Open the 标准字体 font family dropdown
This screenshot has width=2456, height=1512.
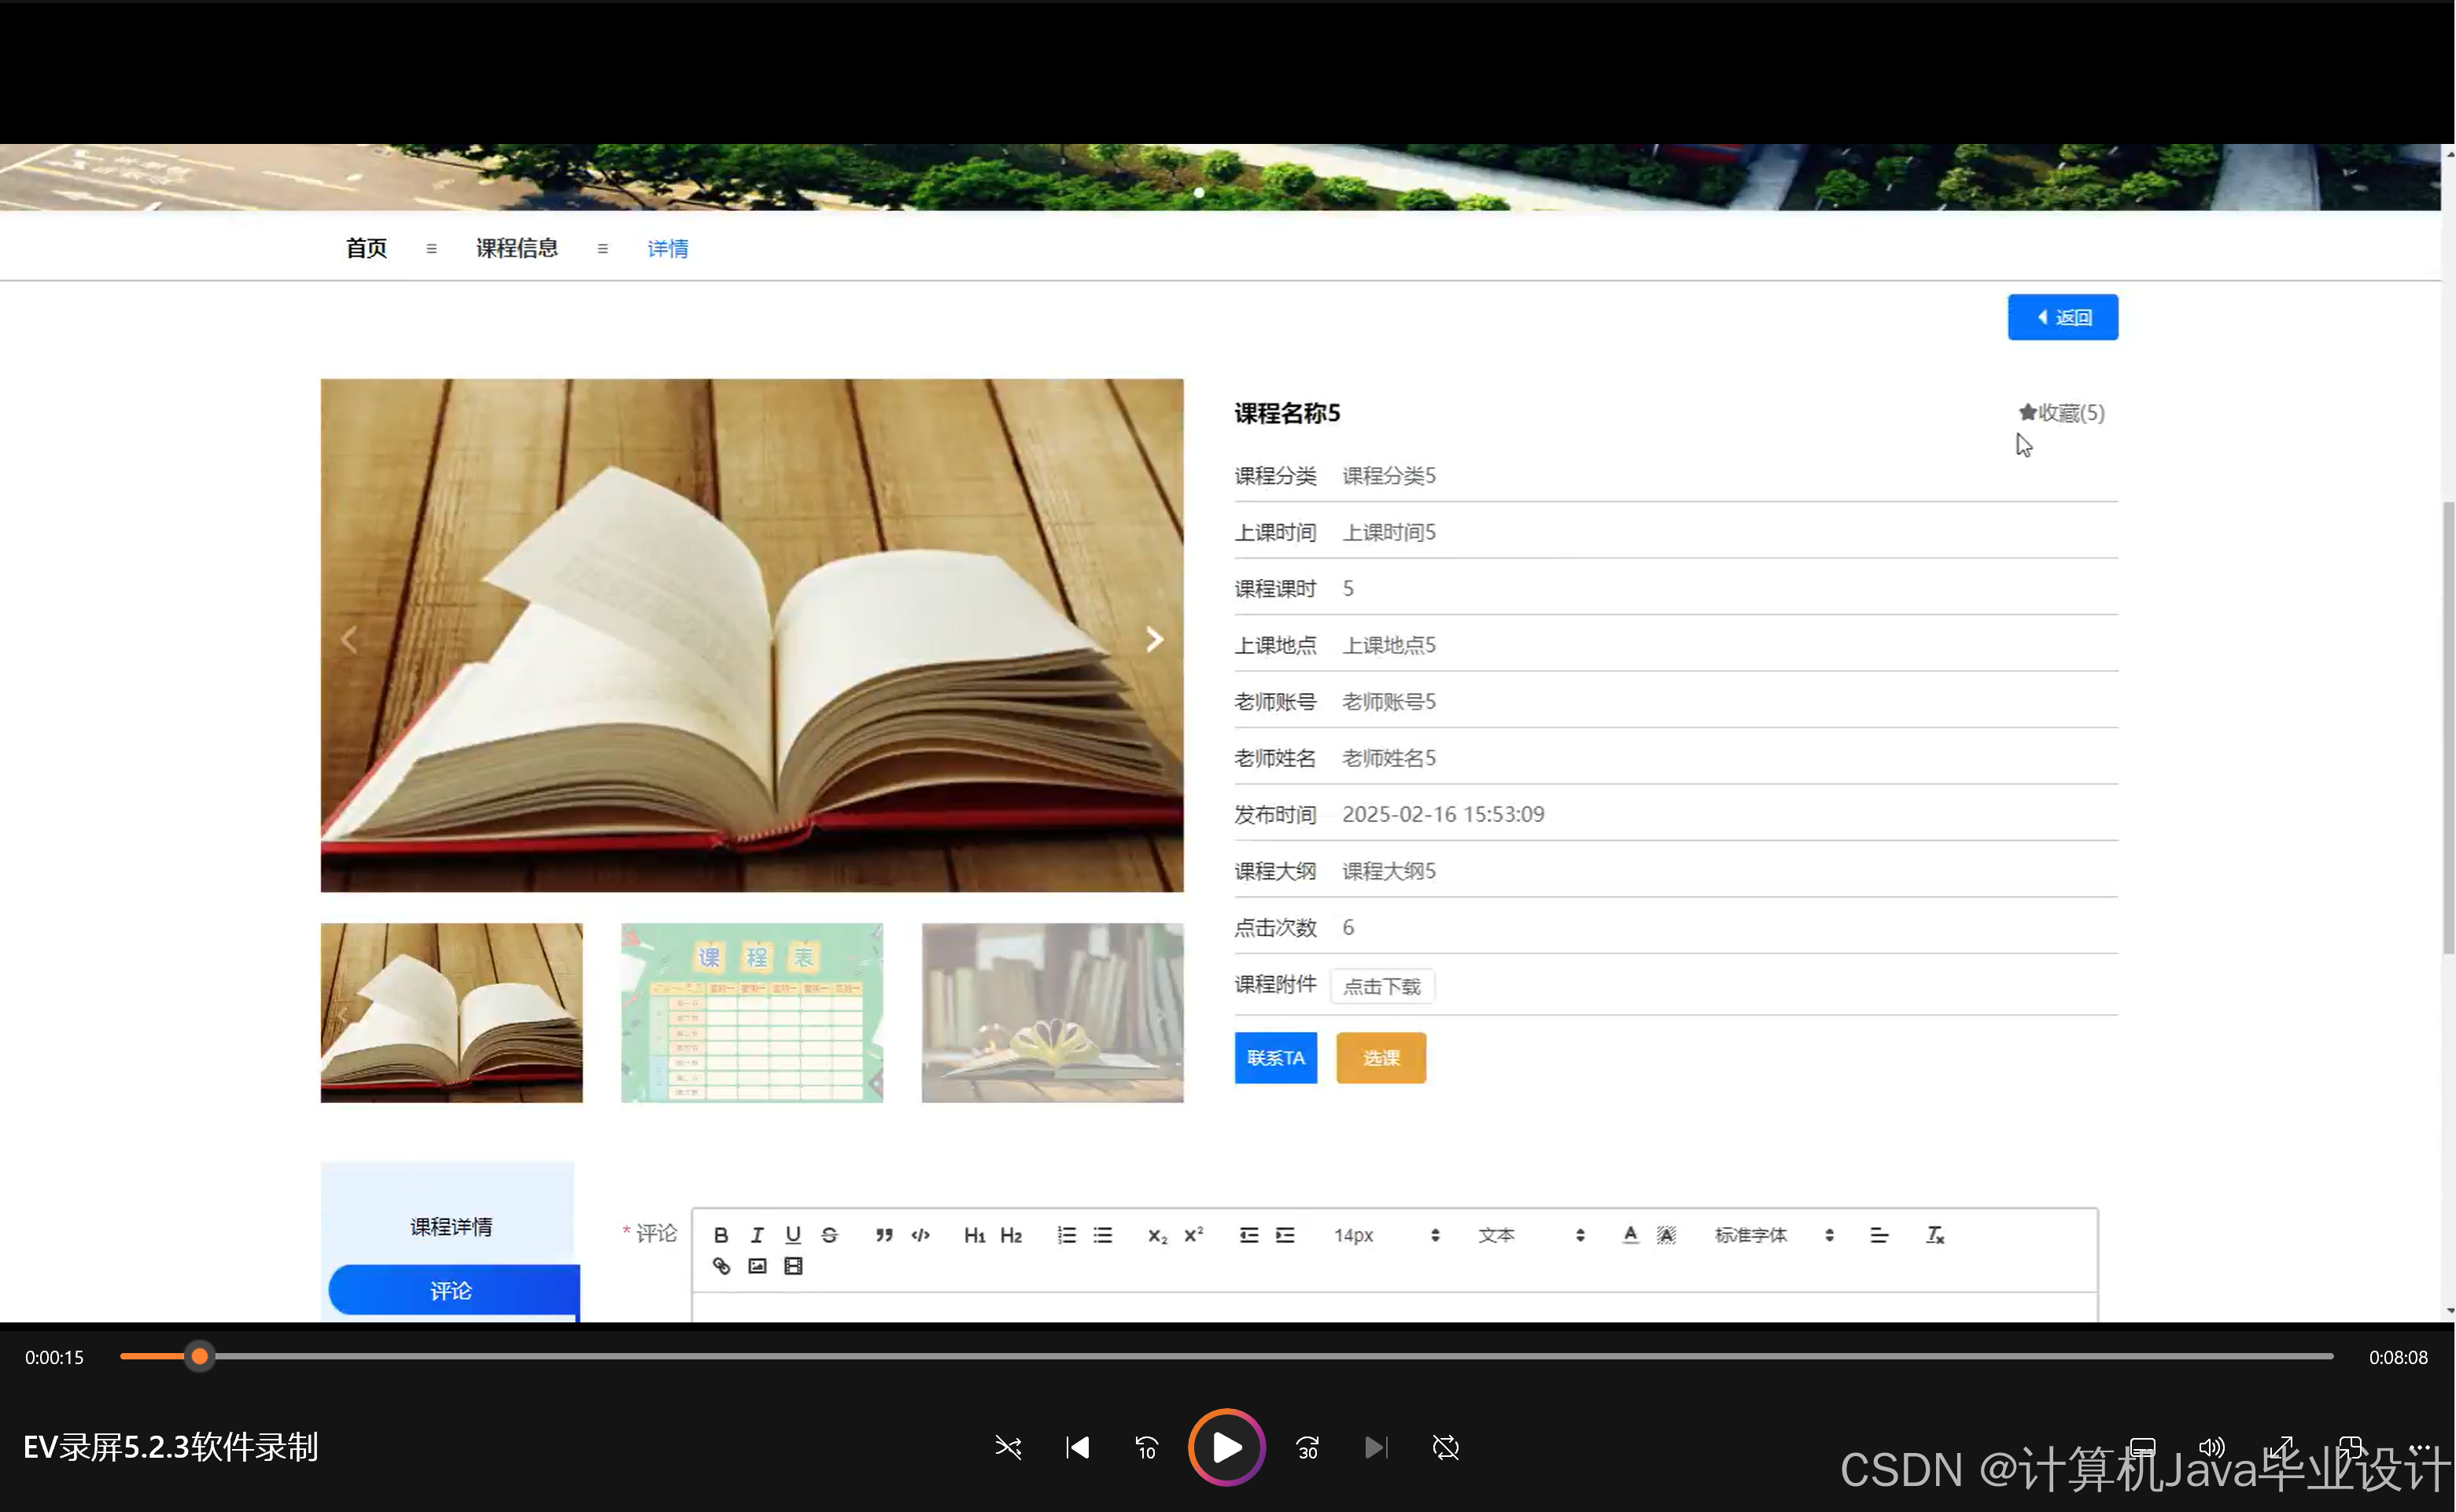[1774, 1235]
